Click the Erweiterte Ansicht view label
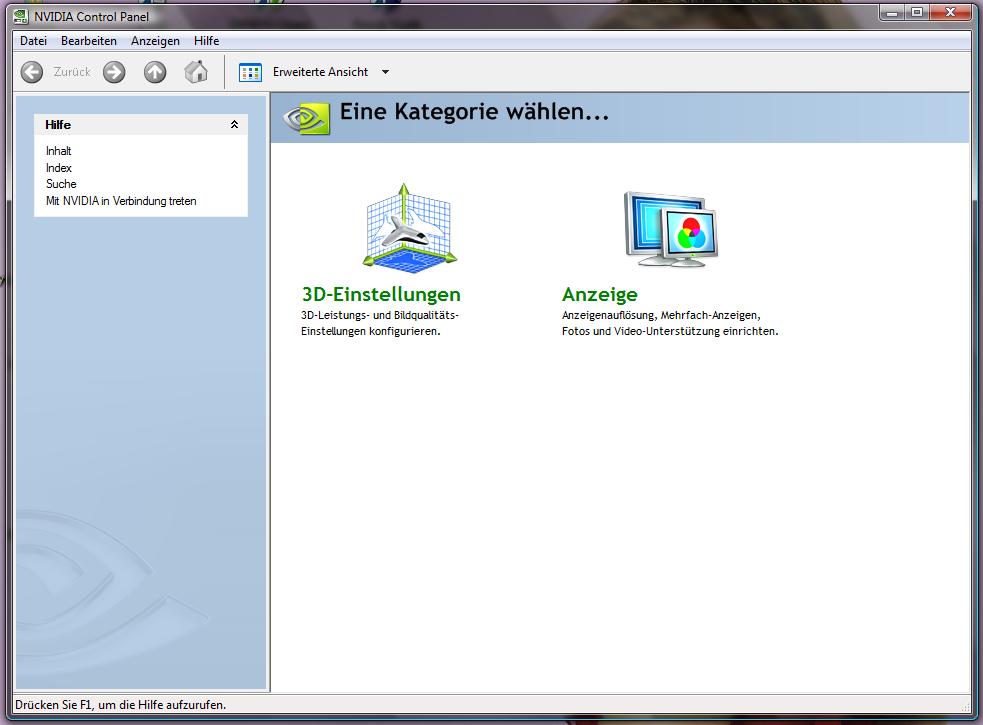983x725 pixels. [320, 72]
